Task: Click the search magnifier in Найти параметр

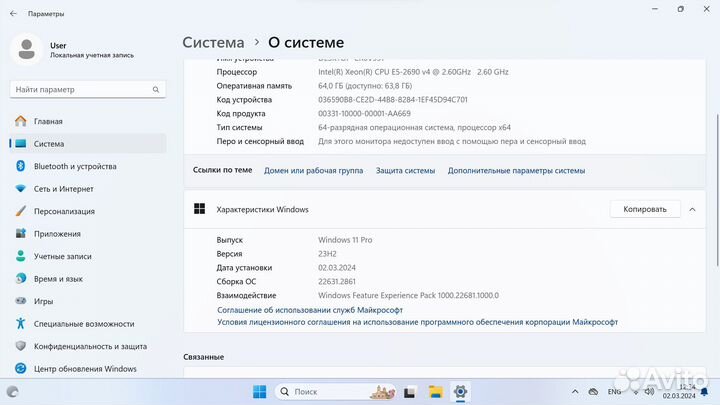Action: click(156, 90)
